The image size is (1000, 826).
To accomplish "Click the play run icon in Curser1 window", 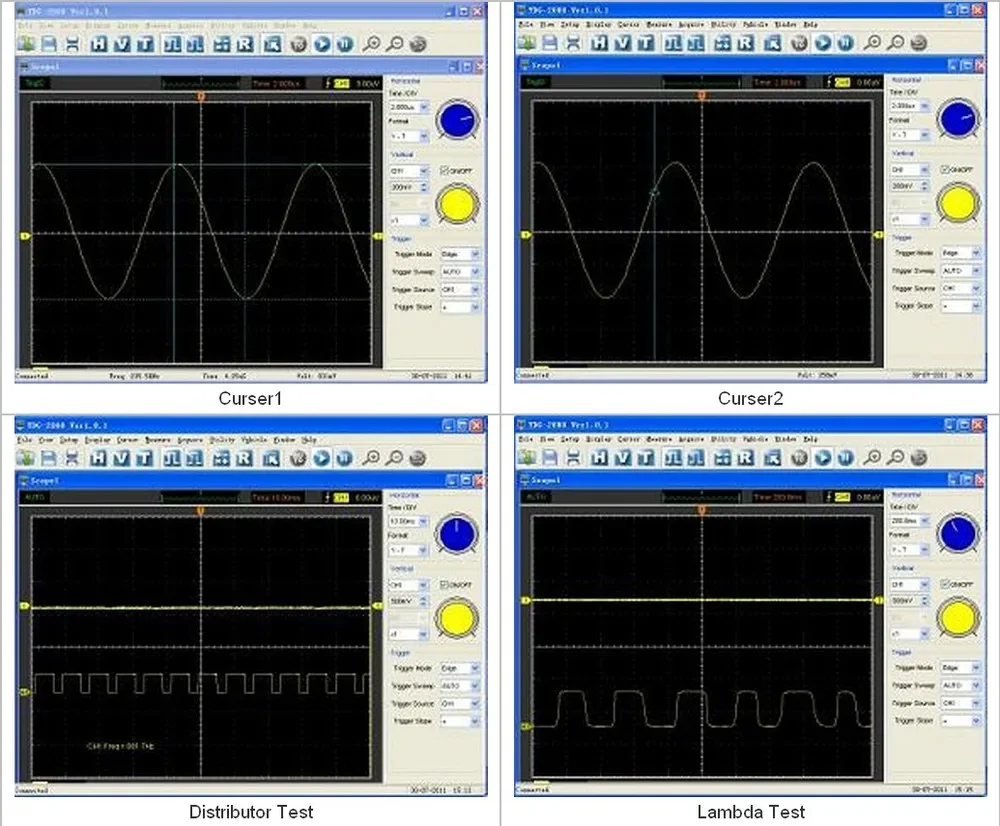I will [322, 44].
